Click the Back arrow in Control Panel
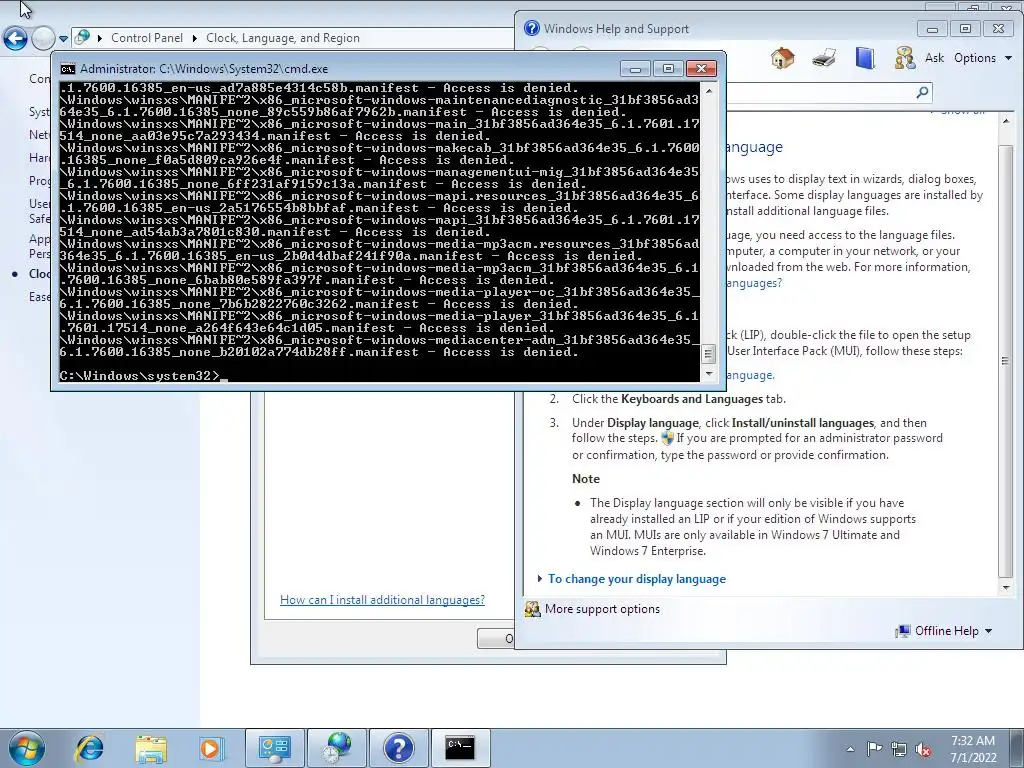This screenshot has width=1024, height=768. pos(16,38)
